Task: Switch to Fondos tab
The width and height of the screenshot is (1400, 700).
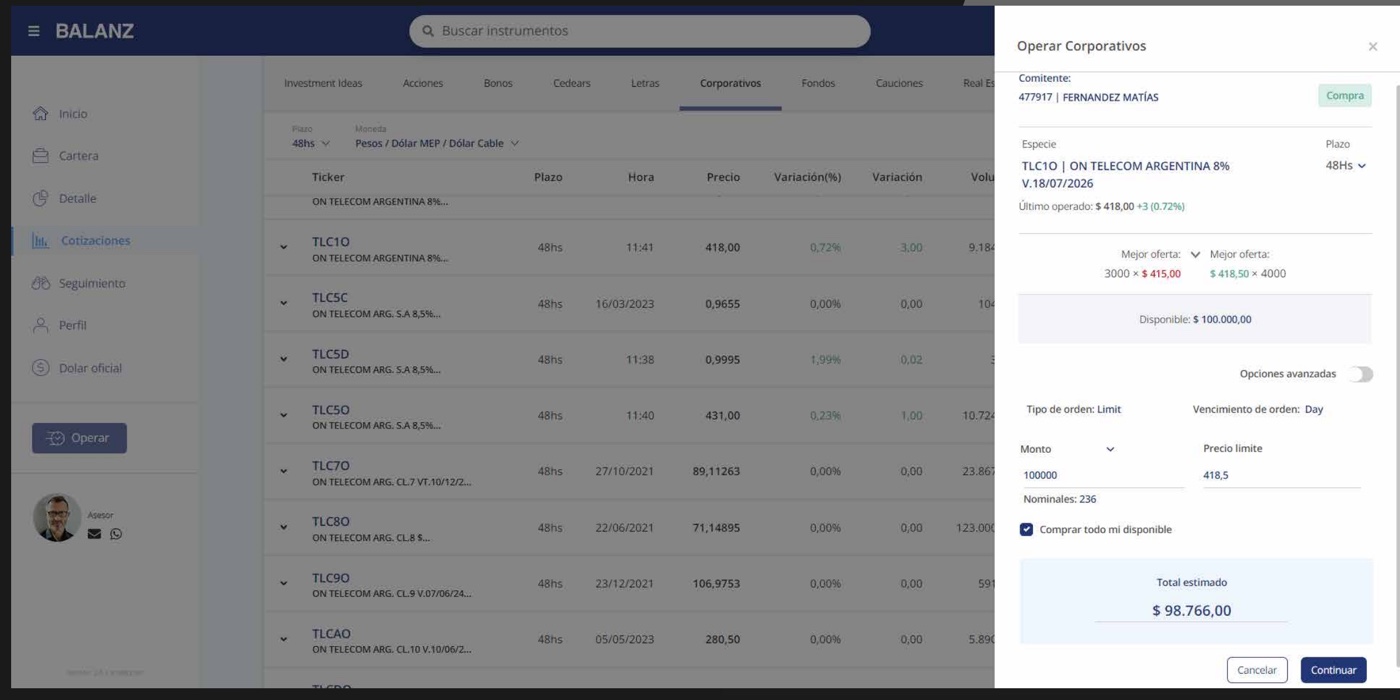Action: coord(818,83)
